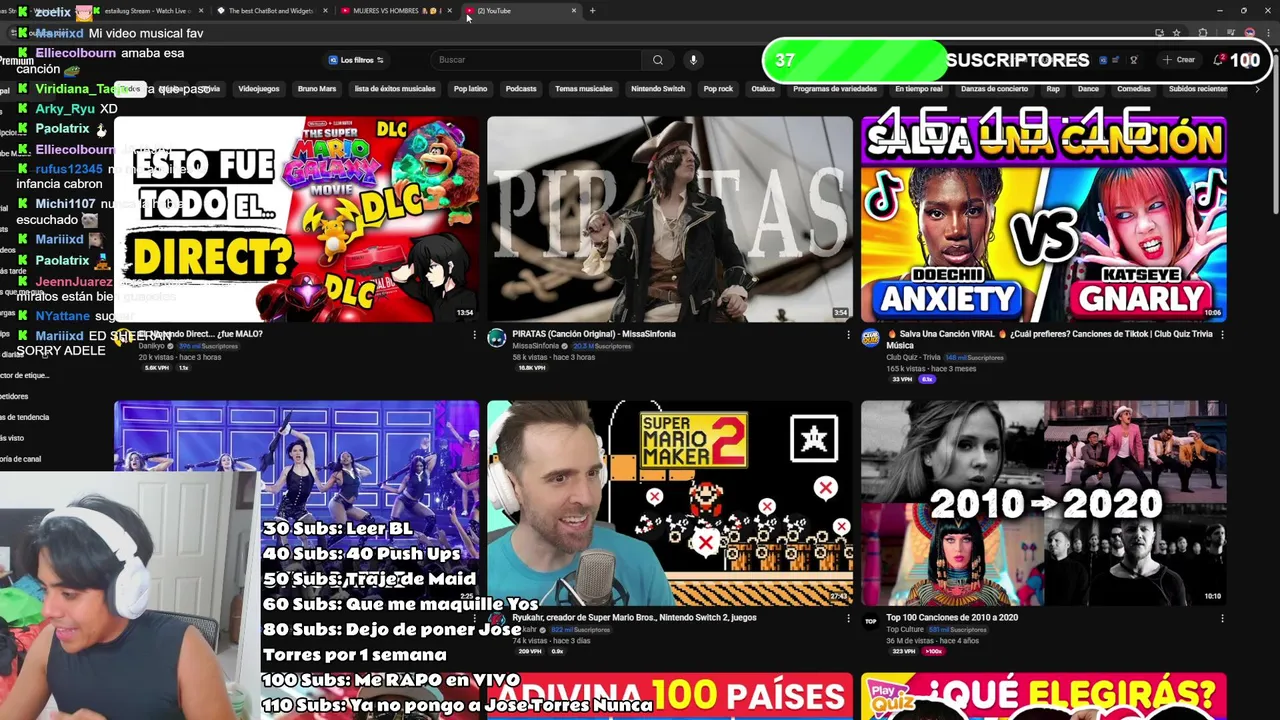The width and height of the screenshot is (1280, 720).
Task: Open the notifications bell
Action: coord(1218,60)
